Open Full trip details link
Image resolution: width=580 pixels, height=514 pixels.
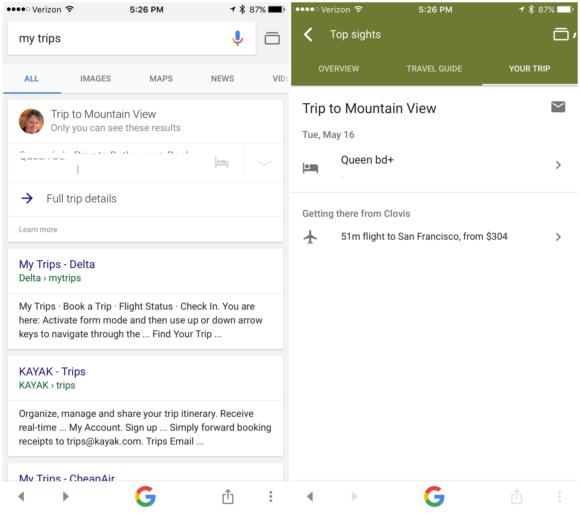81,199
